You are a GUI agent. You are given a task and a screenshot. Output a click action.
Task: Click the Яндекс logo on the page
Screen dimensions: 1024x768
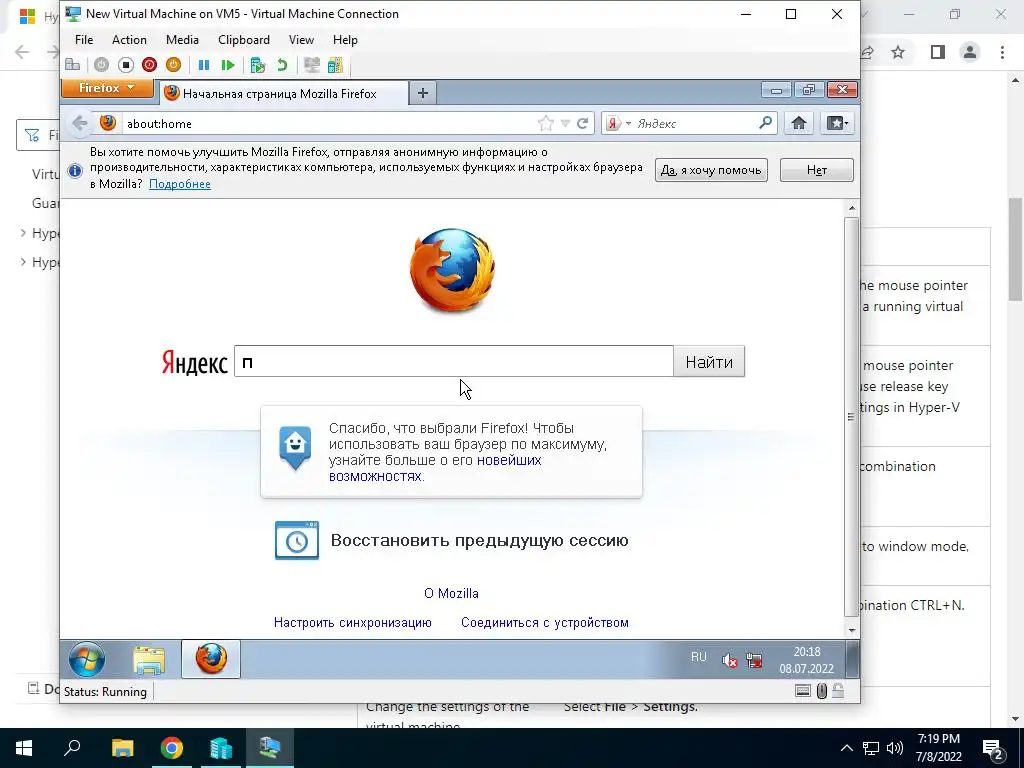point(195,362)
